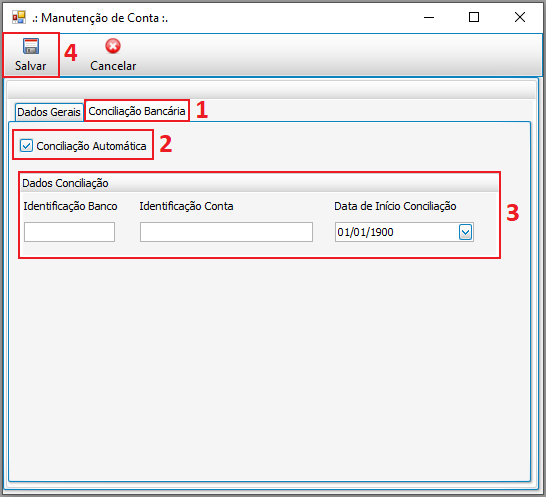Enable the Conciliação Automática checkbox
546x497 pixels.
pos(26,146)
